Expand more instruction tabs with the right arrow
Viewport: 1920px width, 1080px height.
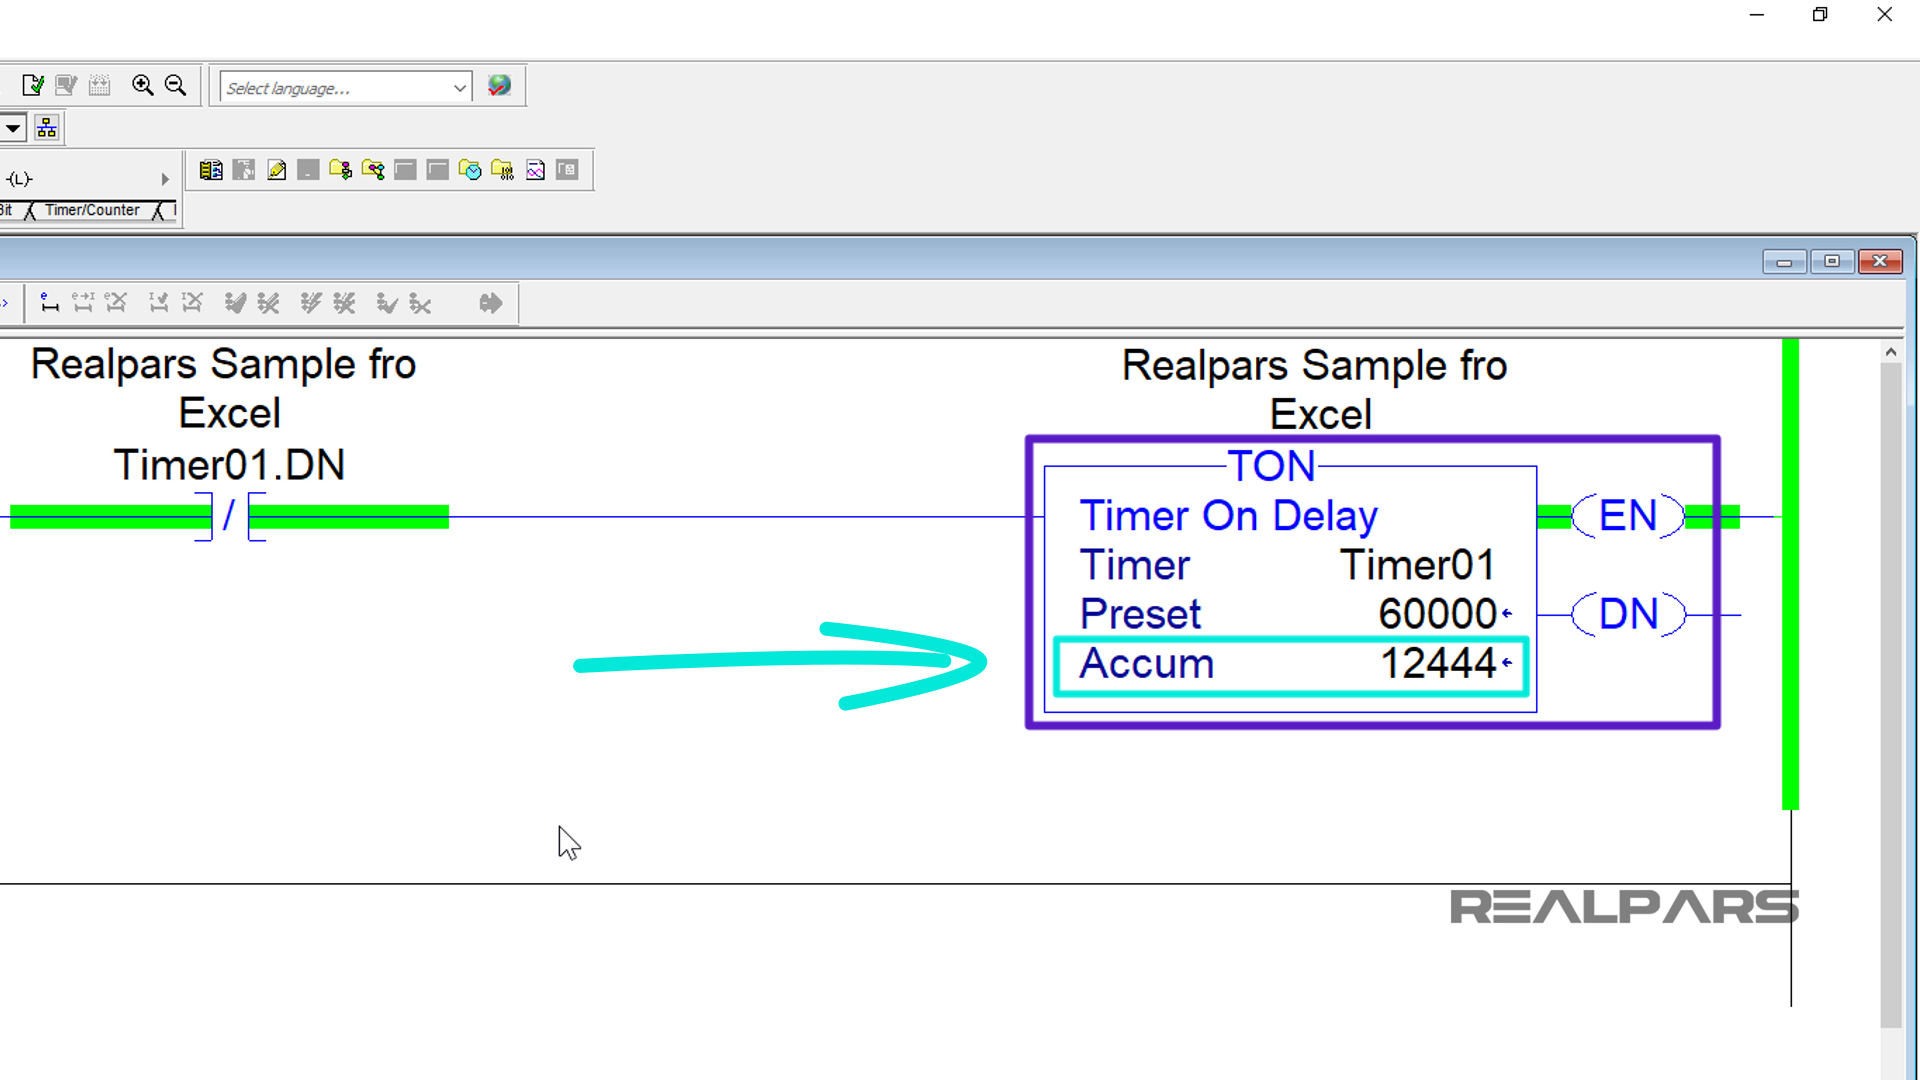165,178
